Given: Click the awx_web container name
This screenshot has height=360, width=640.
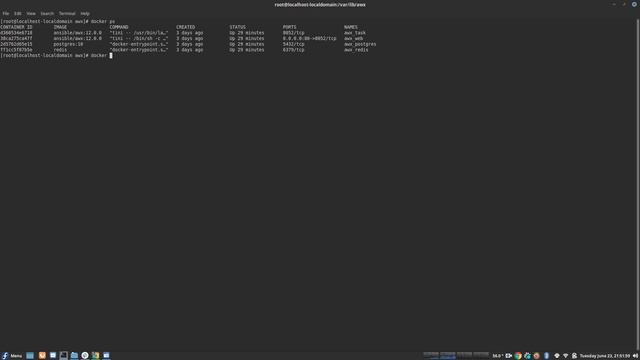Looking at the screenshot, I should pyautogui.click(x=353, y=38).
